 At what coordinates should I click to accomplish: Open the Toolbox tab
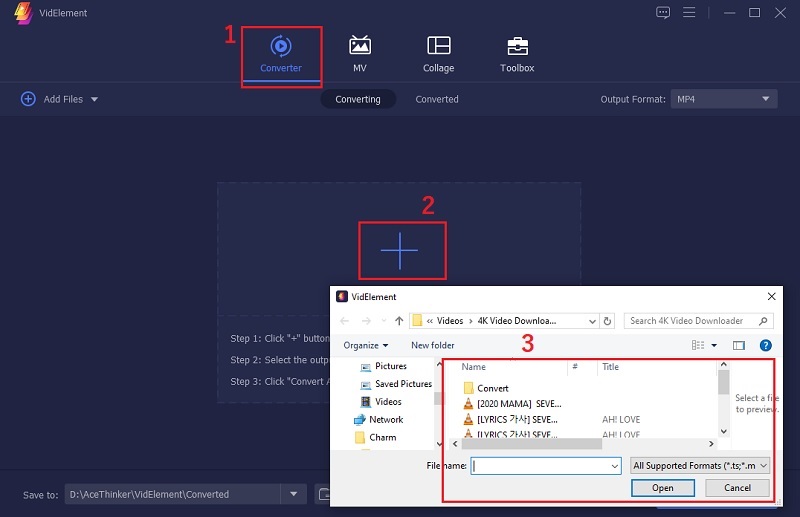point(517,55)
